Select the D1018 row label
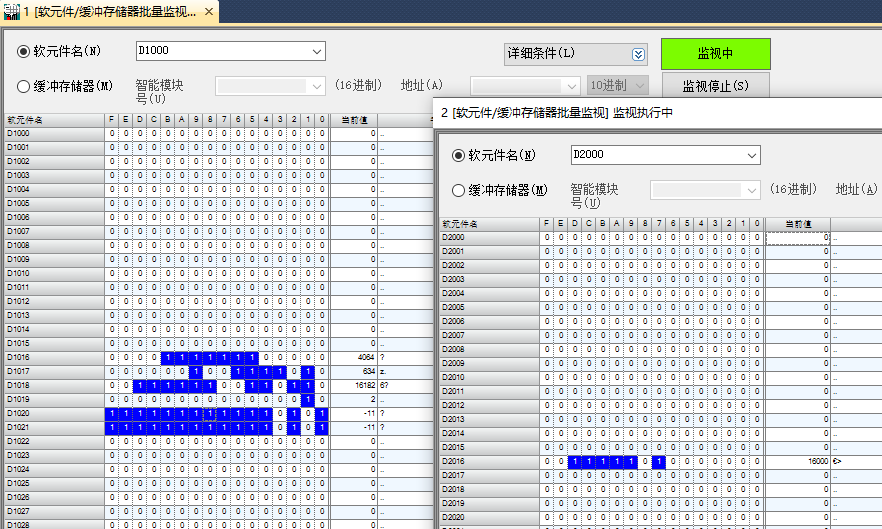This screenshot has height=529, width=882. 55,385
